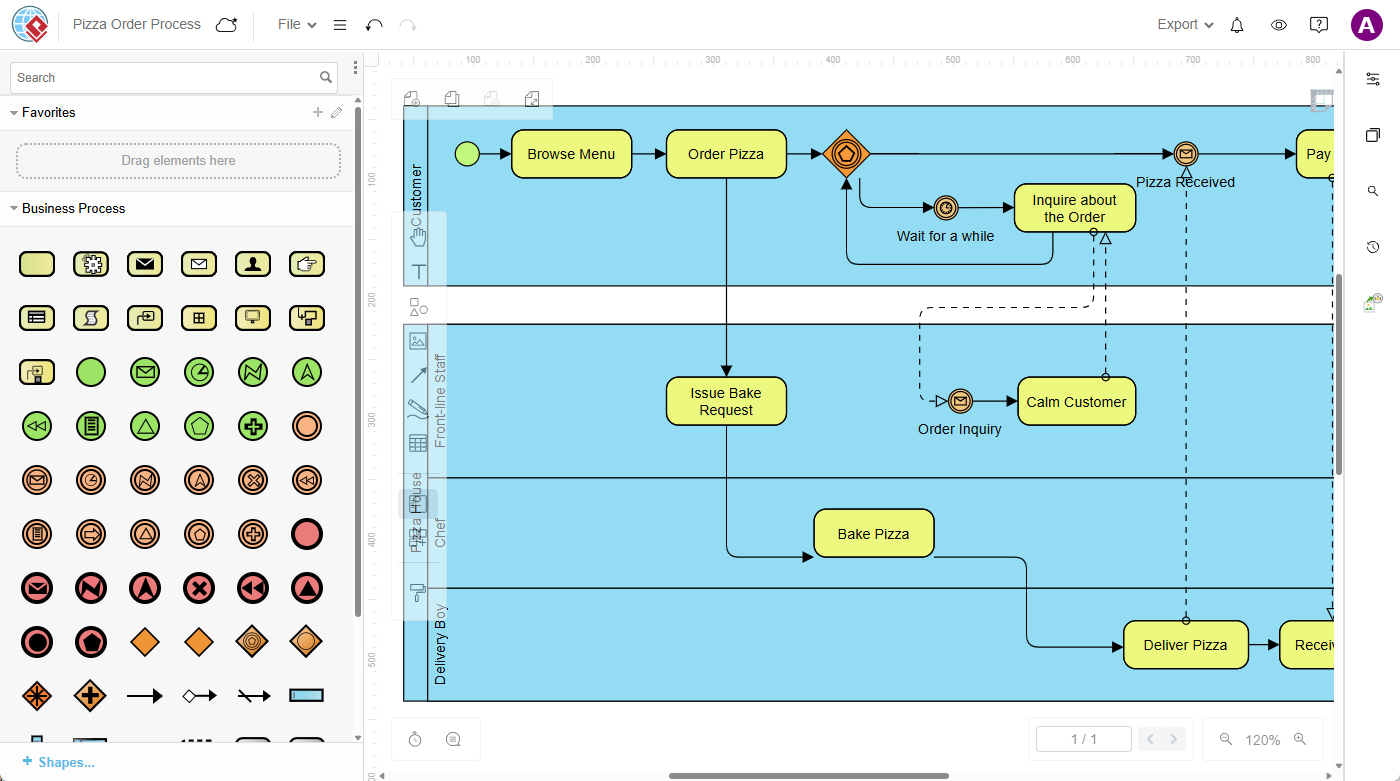Collapse the Favorites section
Image resolution: width=1400 pixels, height=781 pixels.
coord(14,113)
